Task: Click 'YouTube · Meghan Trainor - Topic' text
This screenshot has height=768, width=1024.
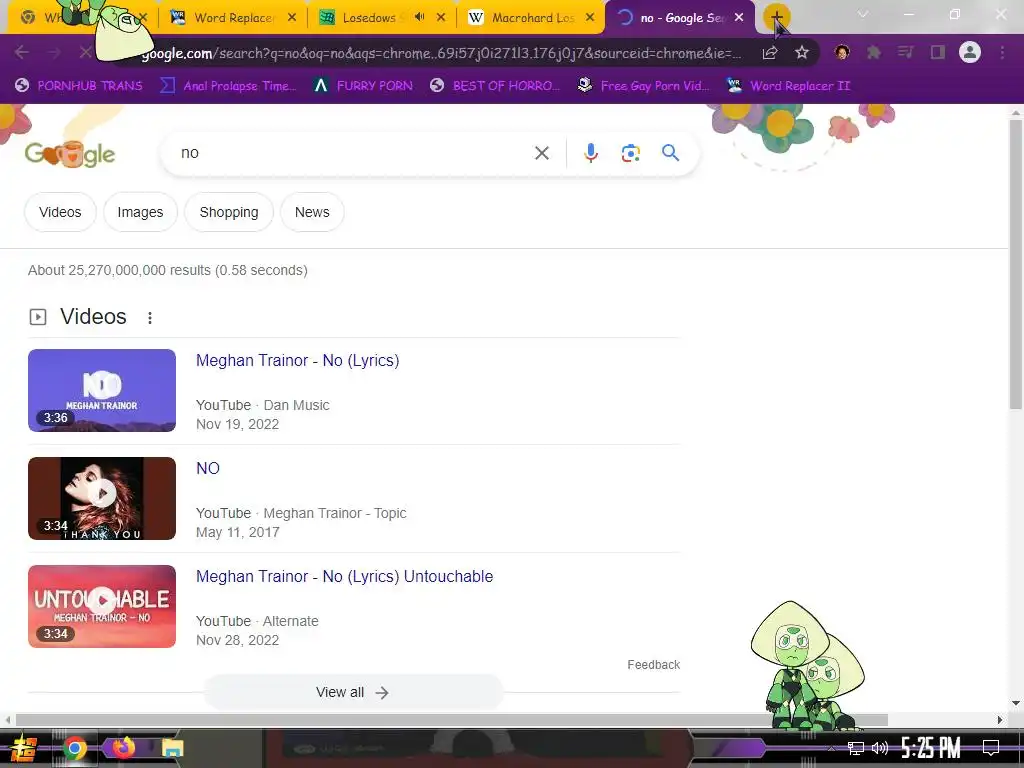Action: [x=301, y=513]
